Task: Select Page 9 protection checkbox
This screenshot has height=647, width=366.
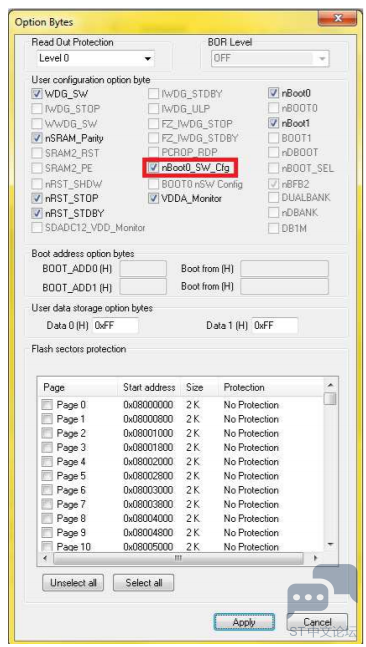Action: (x=47, y=532)
